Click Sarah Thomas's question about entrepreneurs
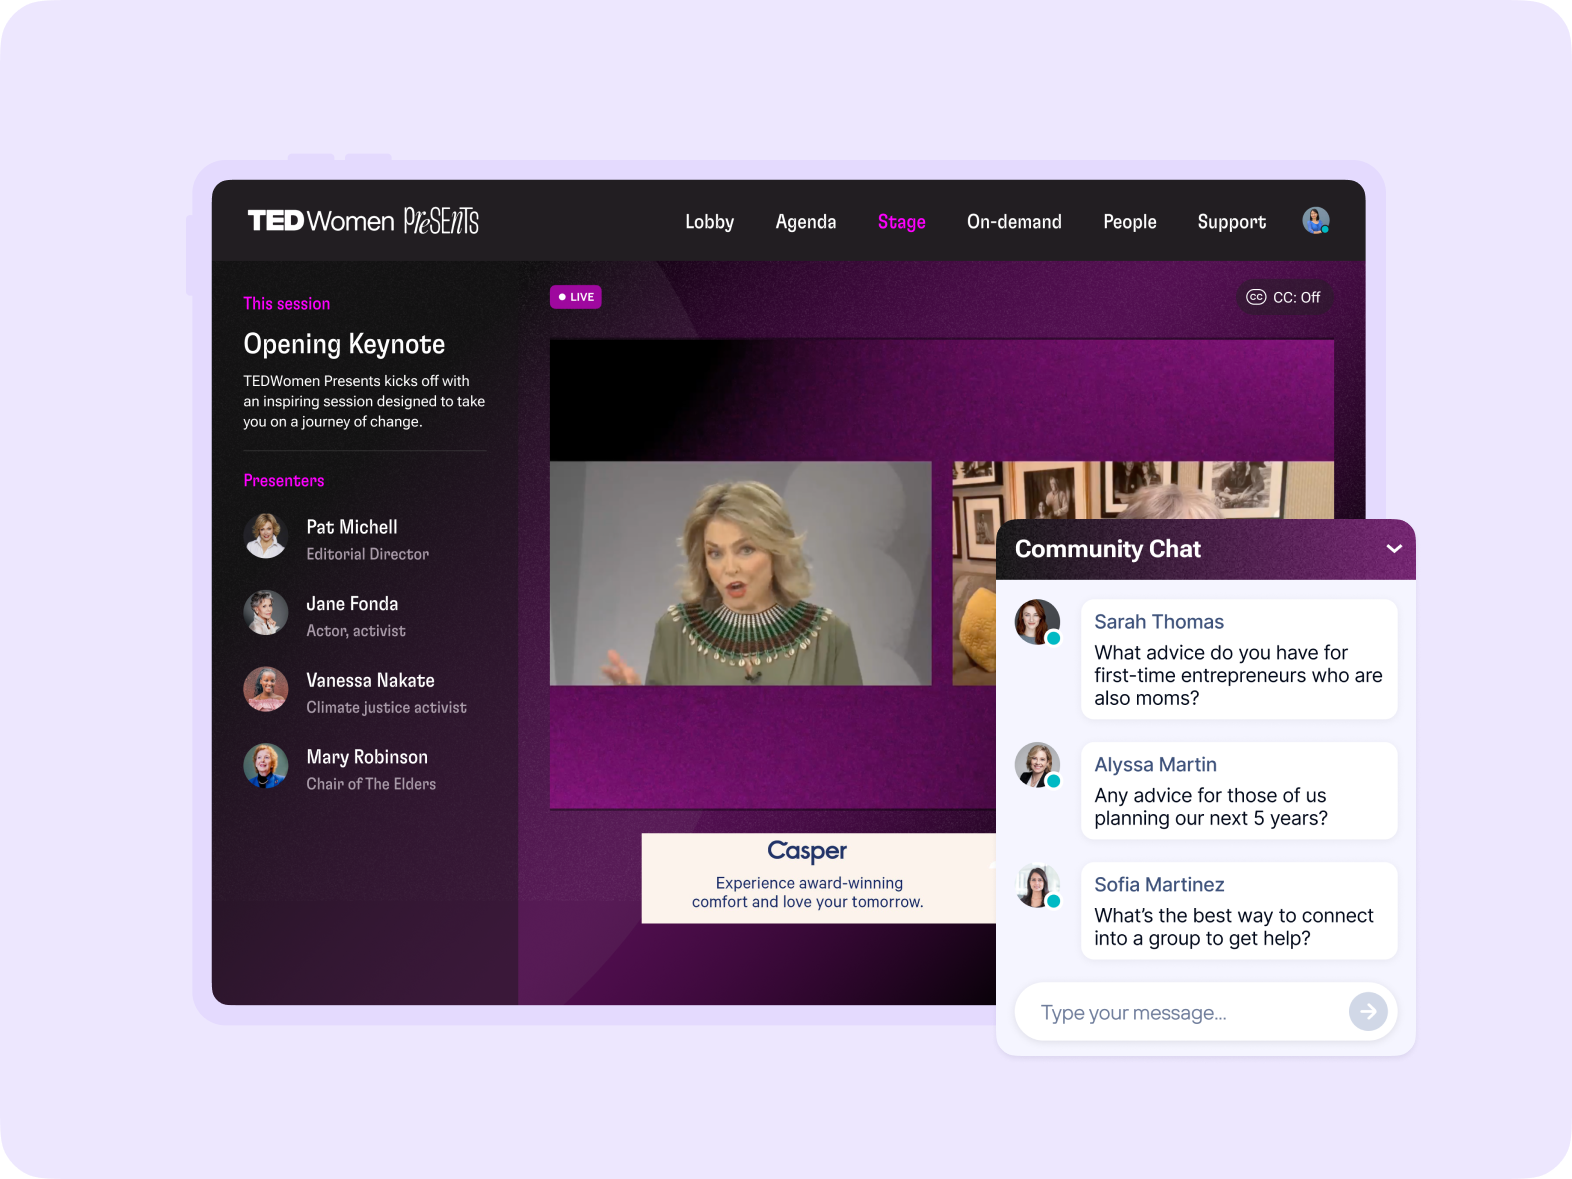Image resolution: width=1572 pixels, height=1179 pixels. point(1238,675)
